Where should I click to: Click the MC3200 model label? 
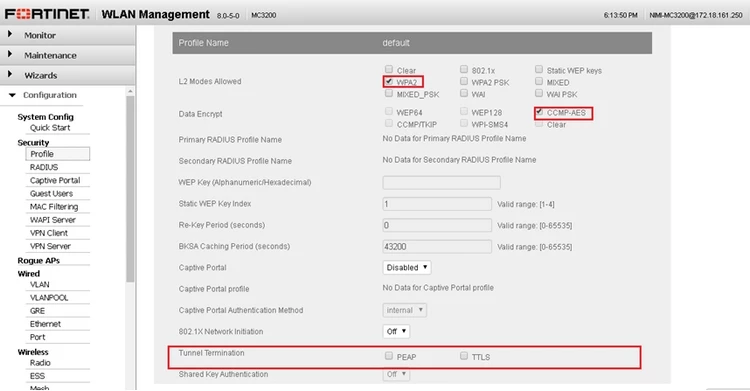264,15
